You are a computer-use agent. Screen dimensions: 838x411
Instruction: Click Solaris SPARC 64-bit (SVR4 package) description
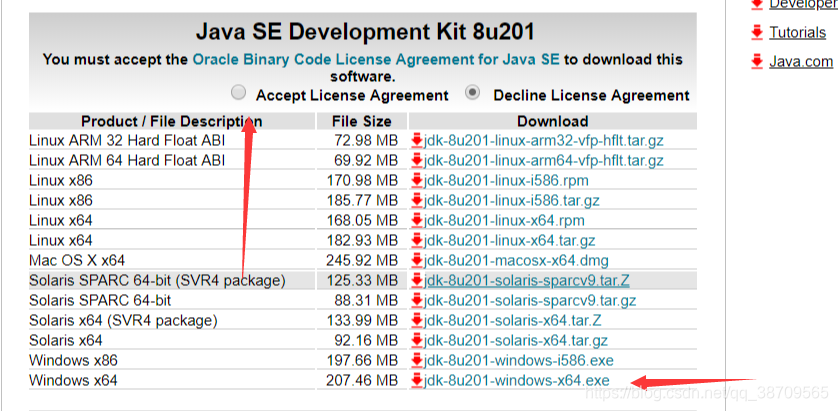pyautogui.click(x=157, y=280)
